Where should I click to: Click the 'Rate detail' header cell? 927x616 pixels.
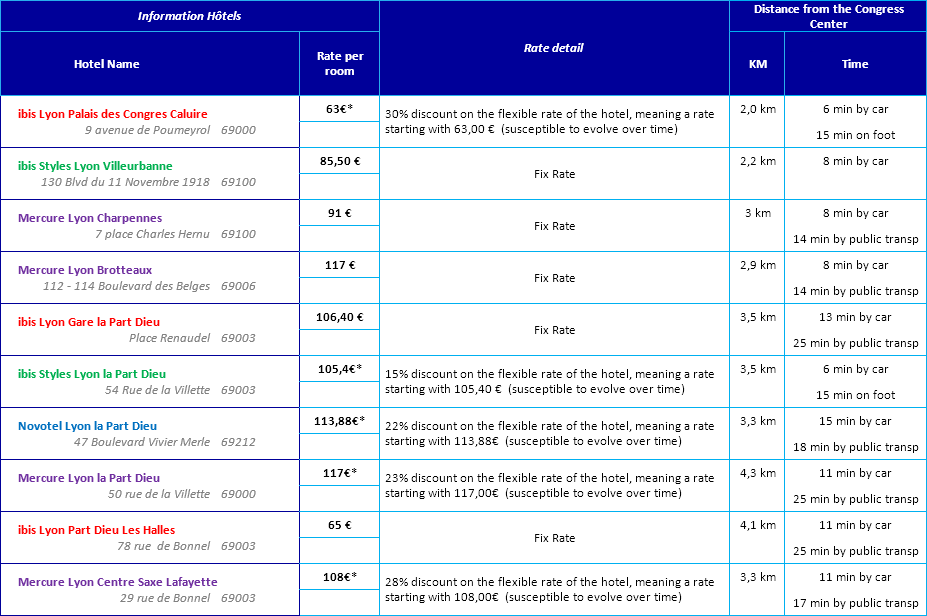(554, 48)
